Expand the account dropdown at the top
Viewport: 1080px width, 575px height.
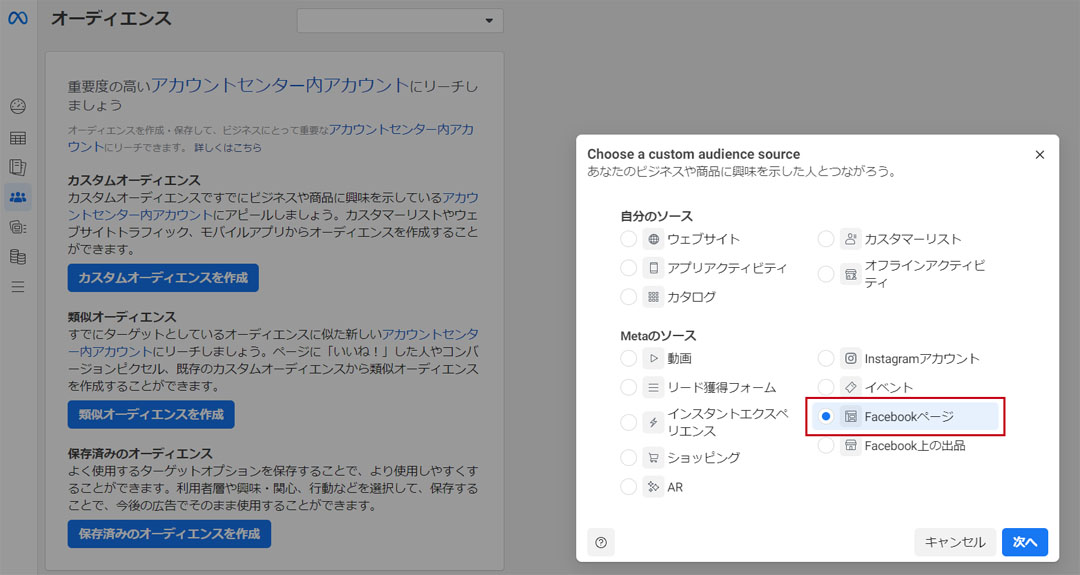[400, 20]
